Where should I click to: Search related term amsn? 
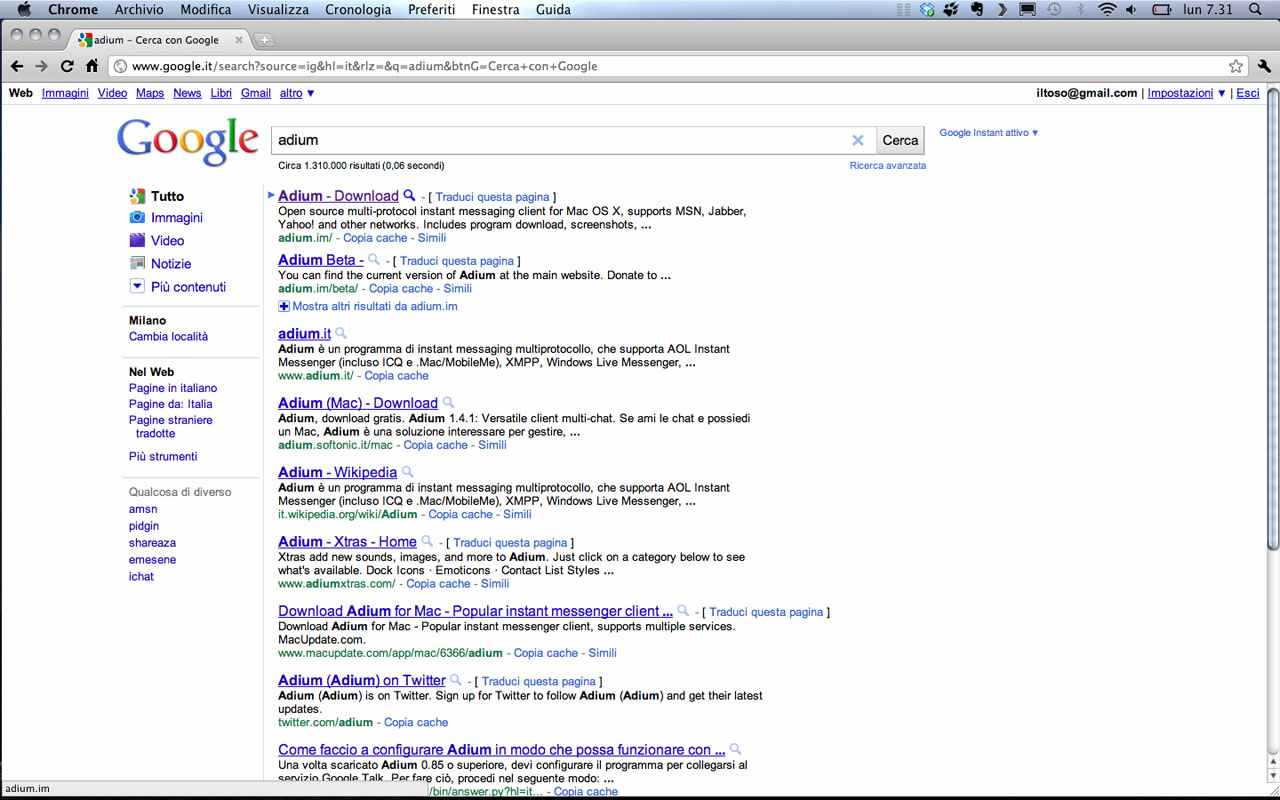[x=143, y=508]
